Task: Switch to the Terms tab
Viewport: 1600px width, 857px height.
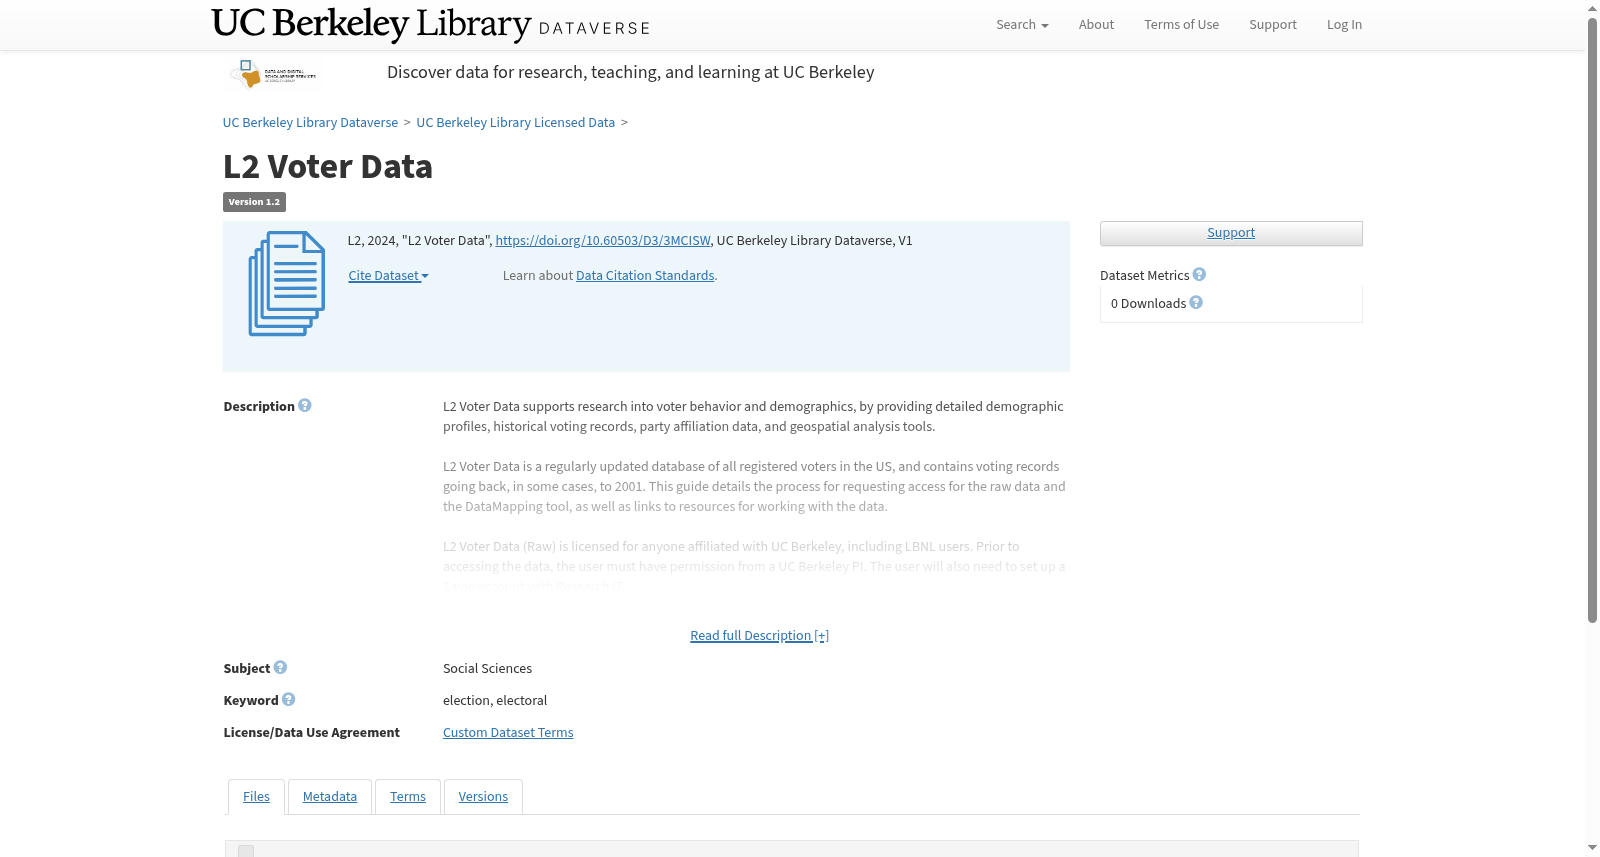Action: coord(408,797)
